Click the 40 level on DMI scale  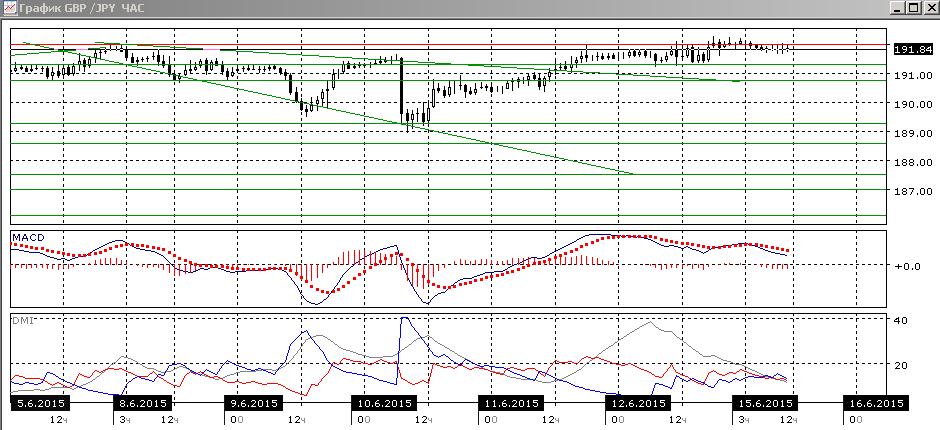tap(902, 321)
